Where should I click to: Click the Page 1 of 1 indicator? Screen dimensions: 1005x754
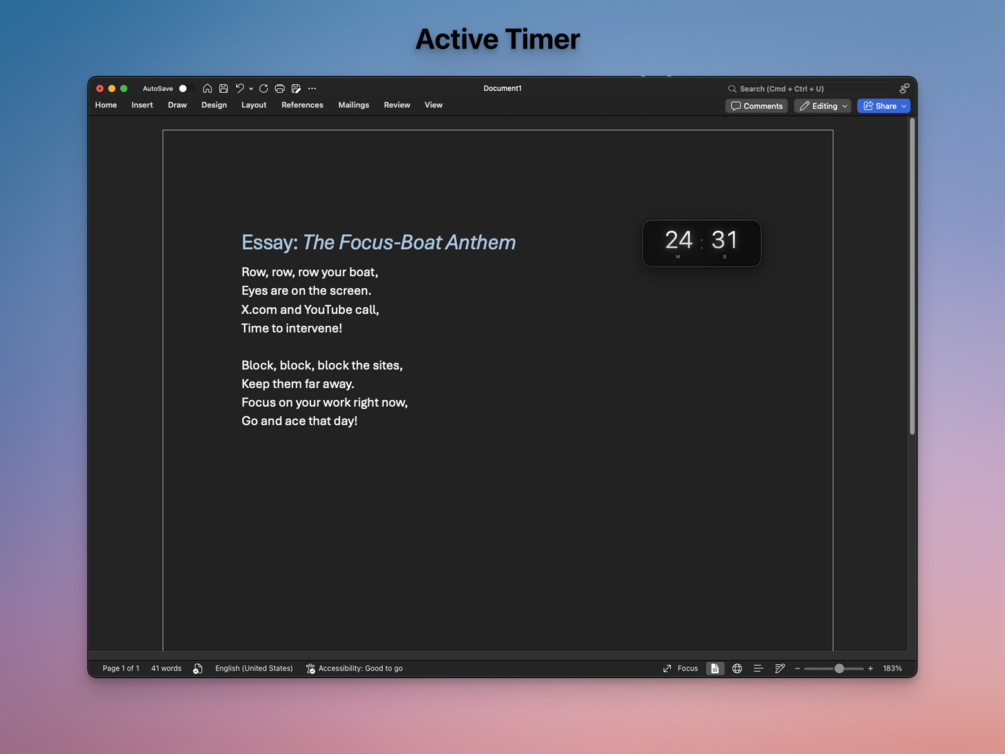120,668
